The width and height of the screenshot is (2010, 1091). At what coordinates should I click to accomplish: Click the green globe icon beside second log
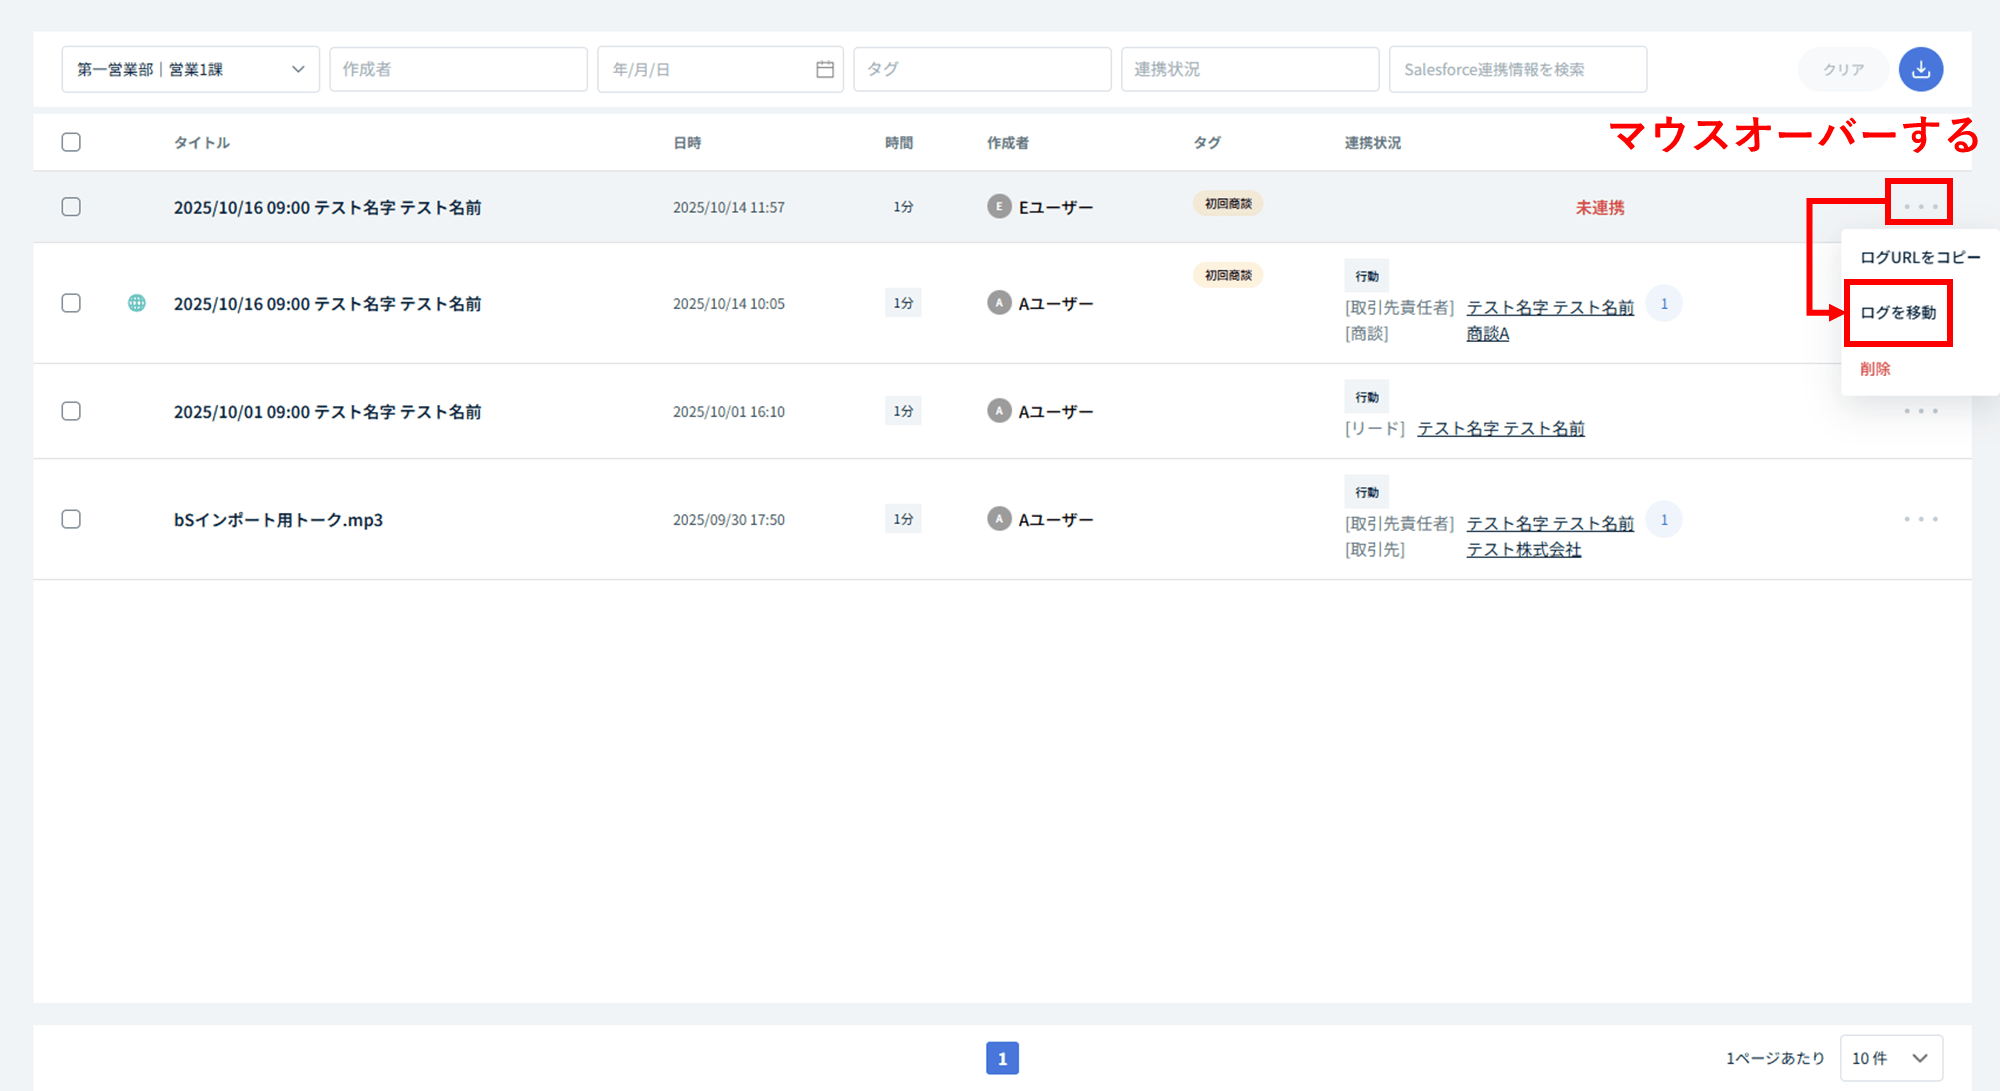[137, 303]
